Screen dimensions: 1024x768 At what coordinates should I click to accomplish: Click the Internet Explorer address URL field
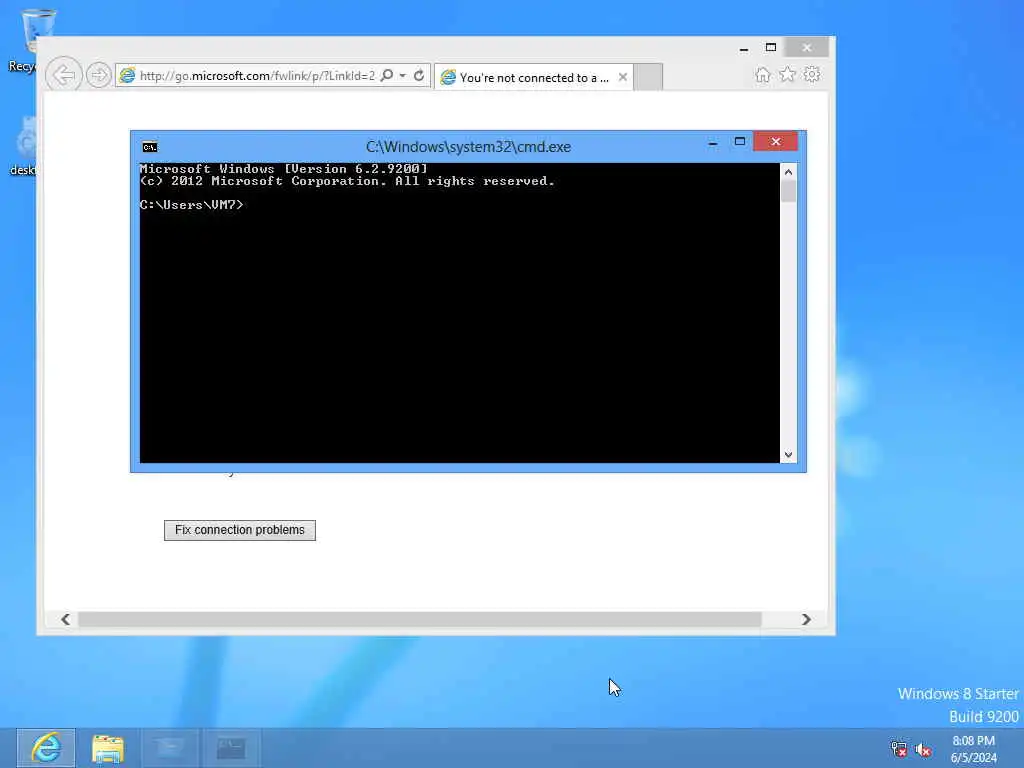pyautogui.click(x=257, y=76)
